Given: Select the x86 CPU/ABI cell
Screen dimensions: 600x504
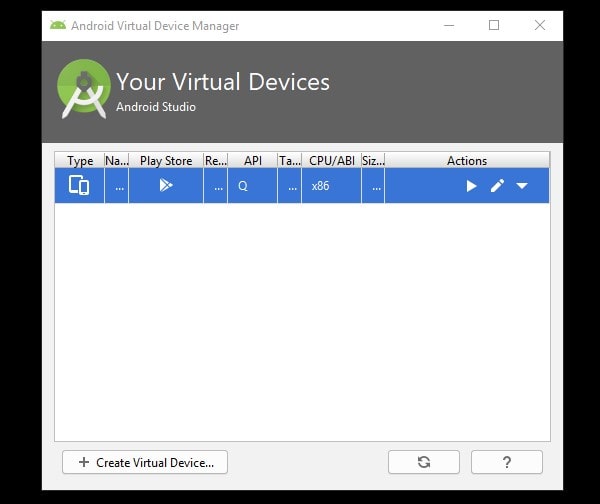Looking at the screenshot, I should (331, 186).
